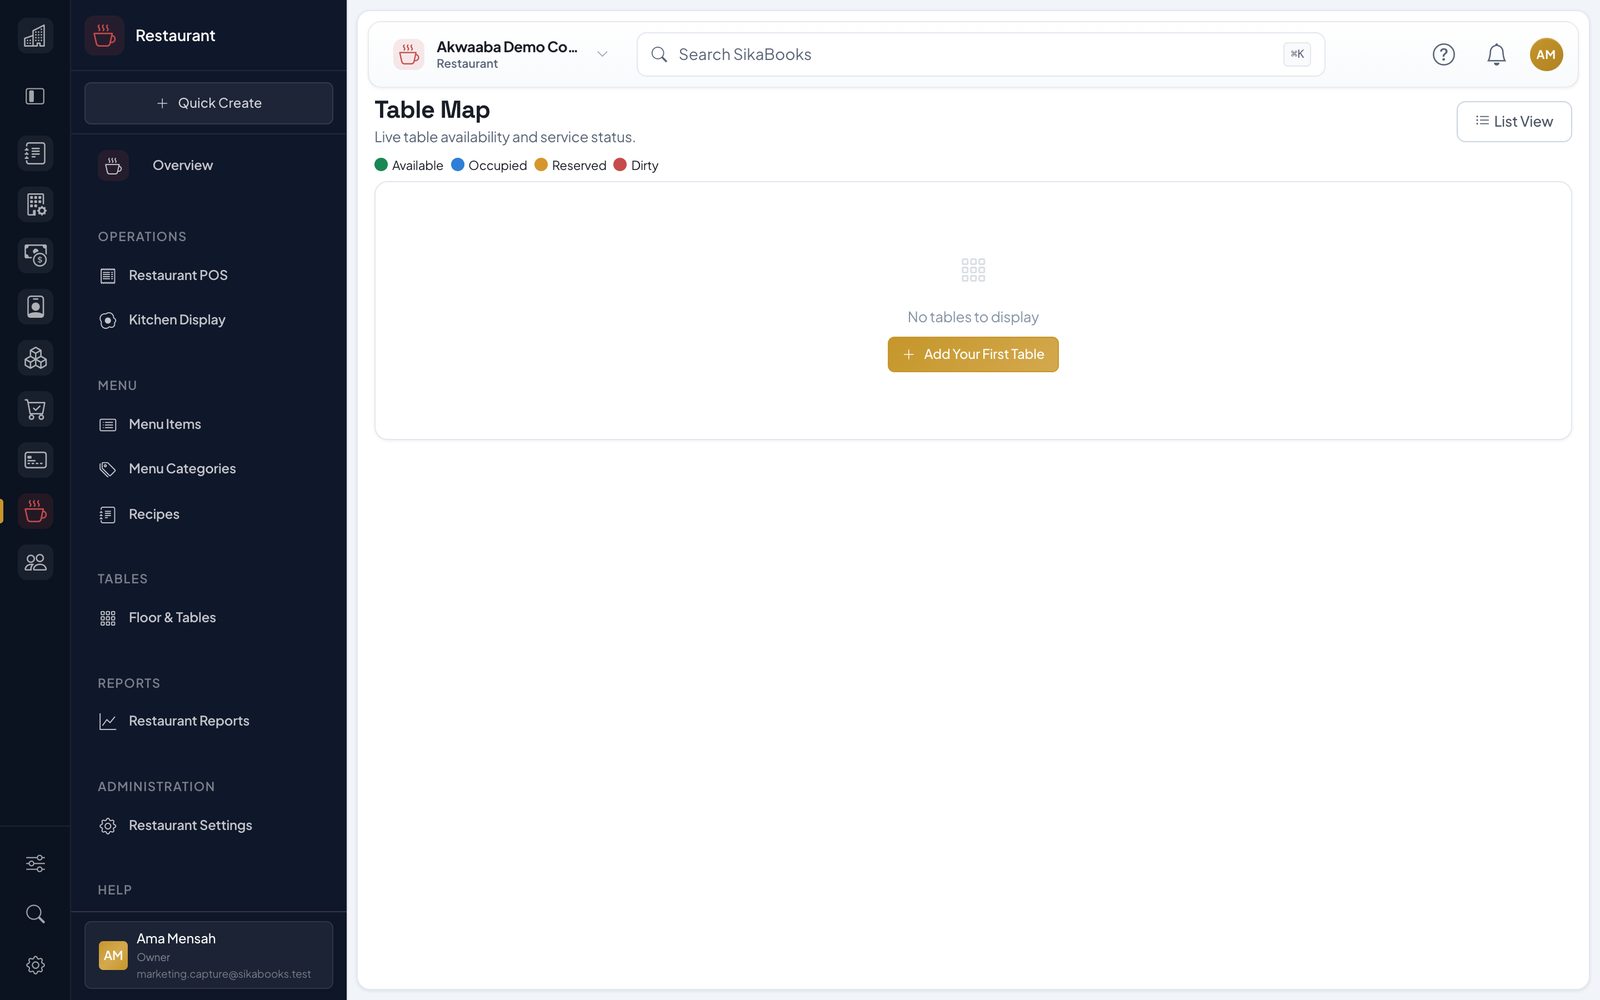Open the building with gear icon in the rail

point(35,204)
